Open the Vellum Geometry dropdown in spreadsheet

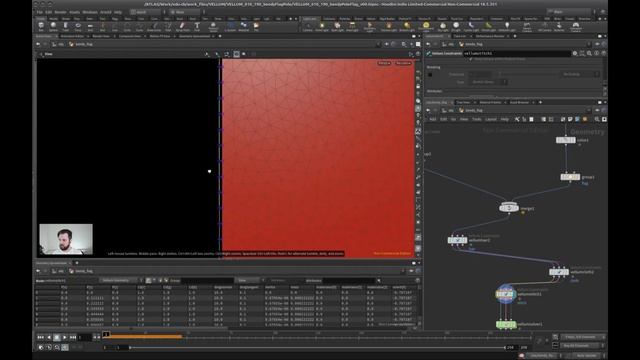tap(121, 280)
